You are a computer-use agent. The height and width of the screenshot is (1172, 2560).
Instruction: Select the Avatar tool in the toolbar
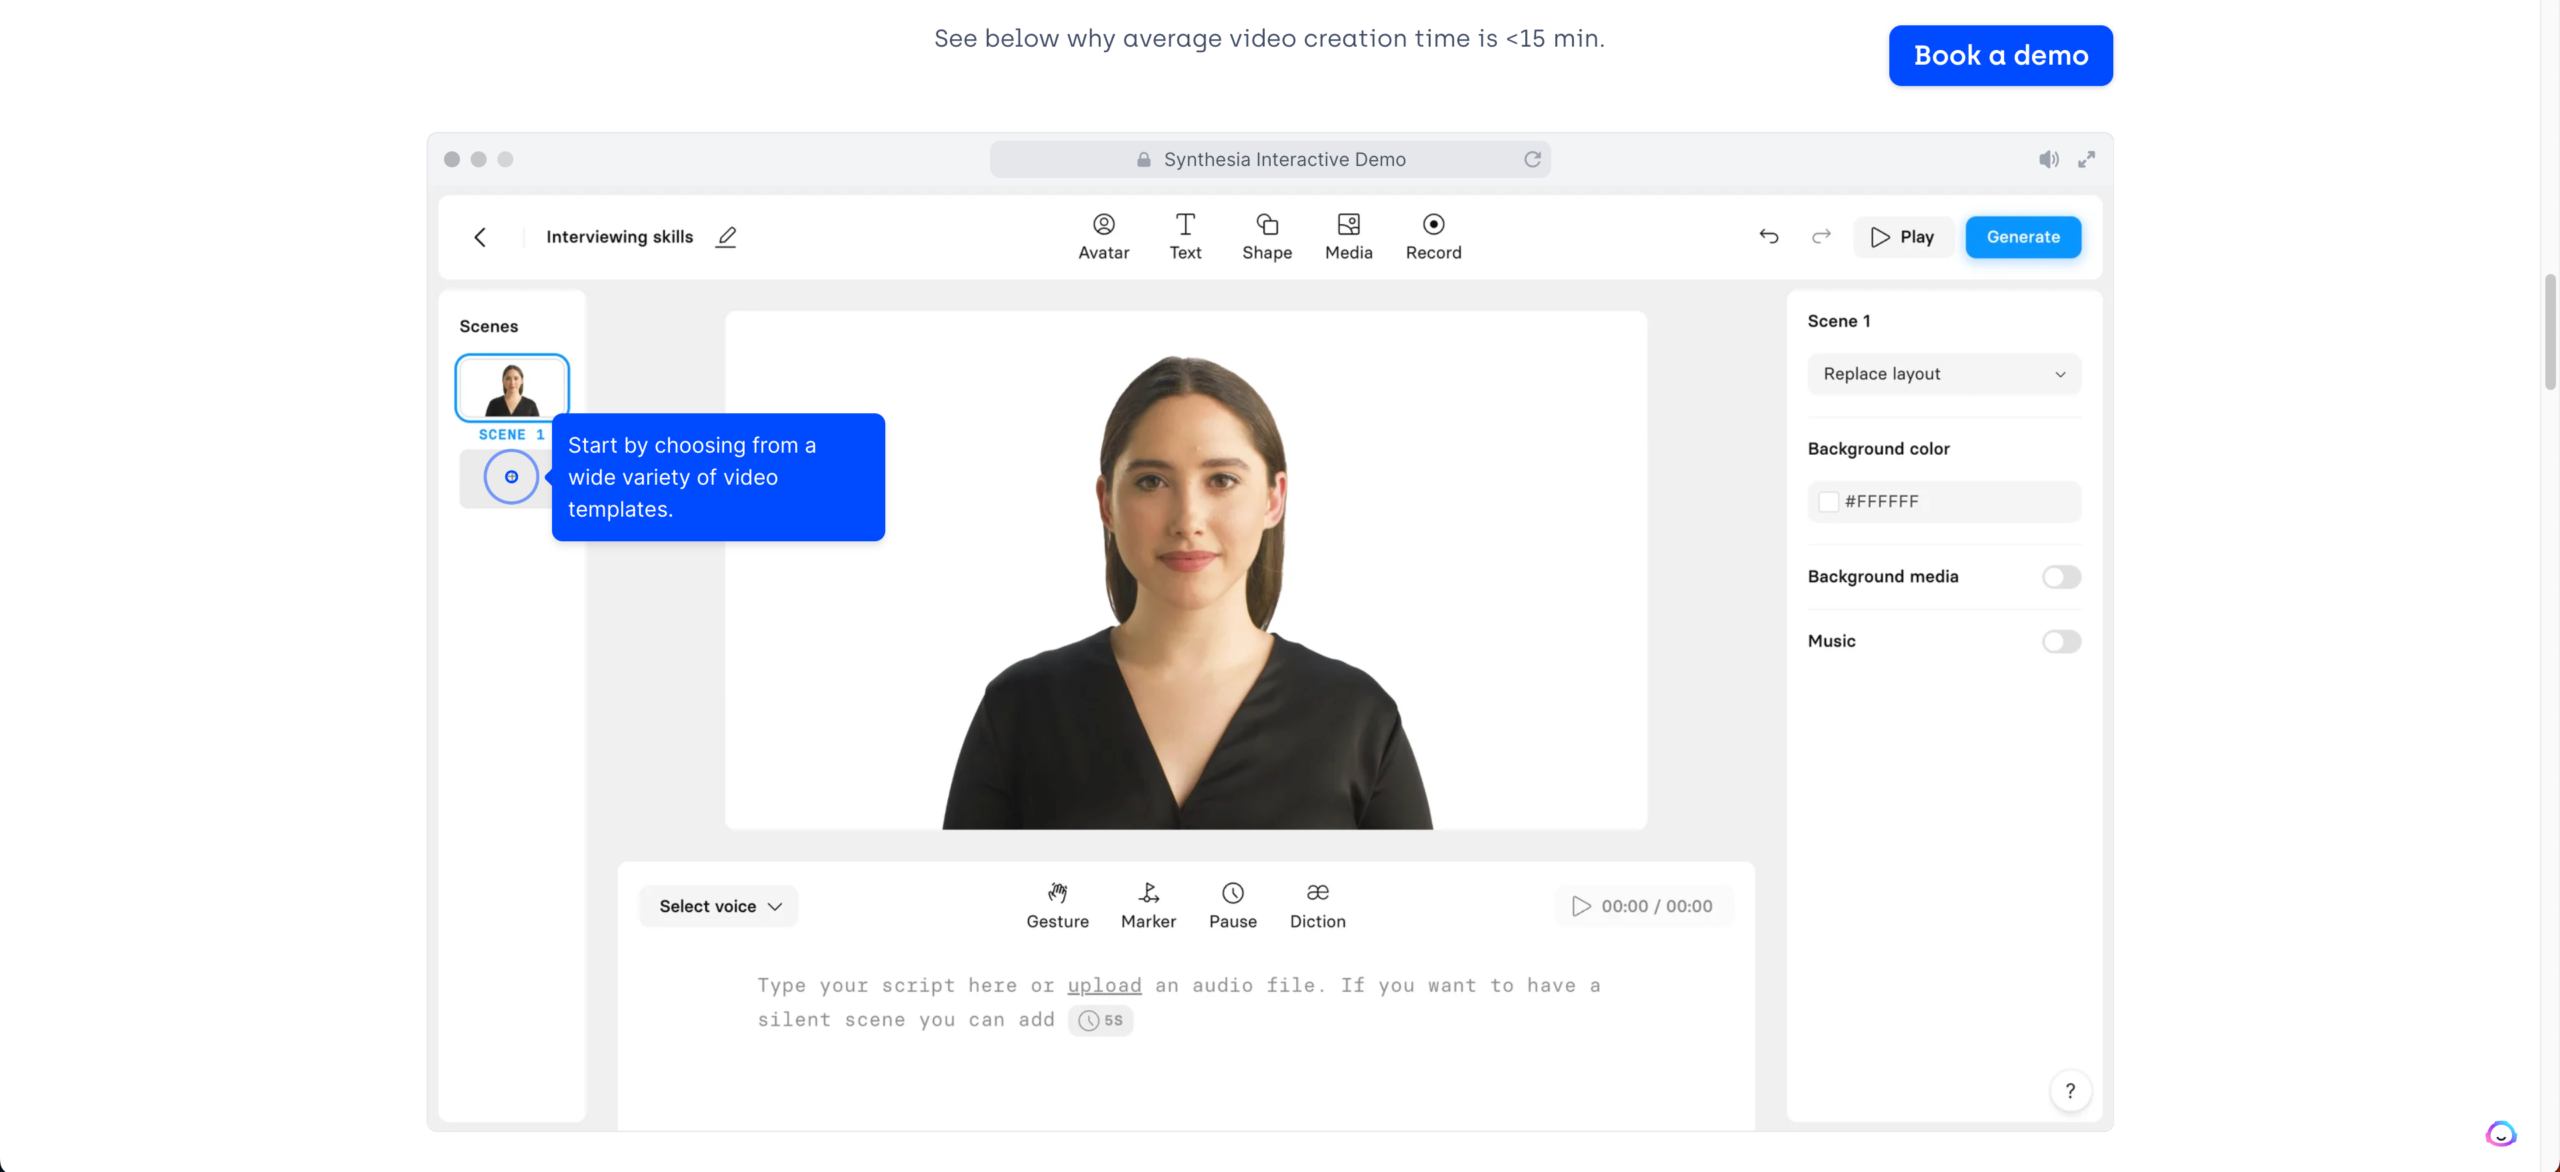pos(1103,236)
